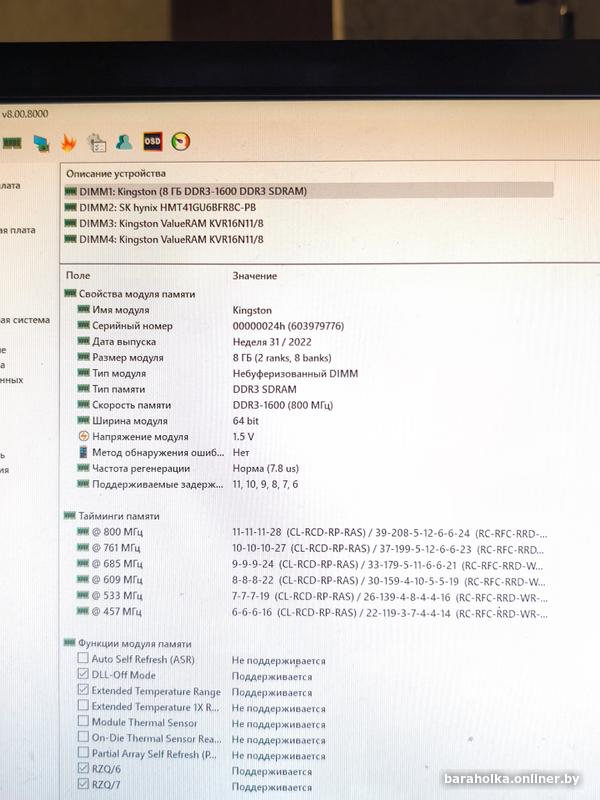Click the Функции модуля памяти group header
The width and height of the screenshot is (600, 800).
coord(128,643)
